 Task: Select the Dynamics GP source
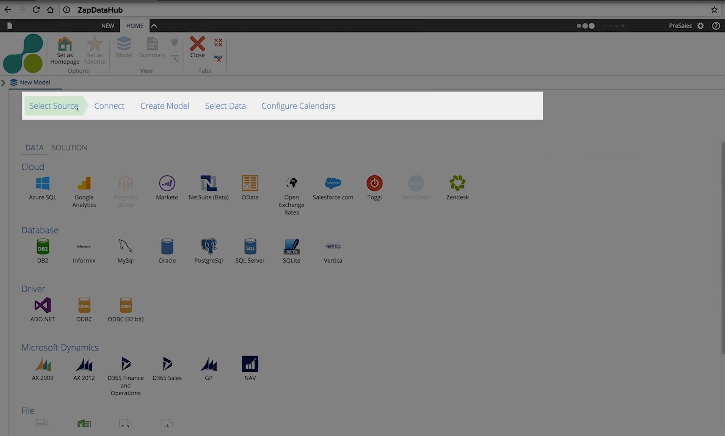tap(209, 368)
